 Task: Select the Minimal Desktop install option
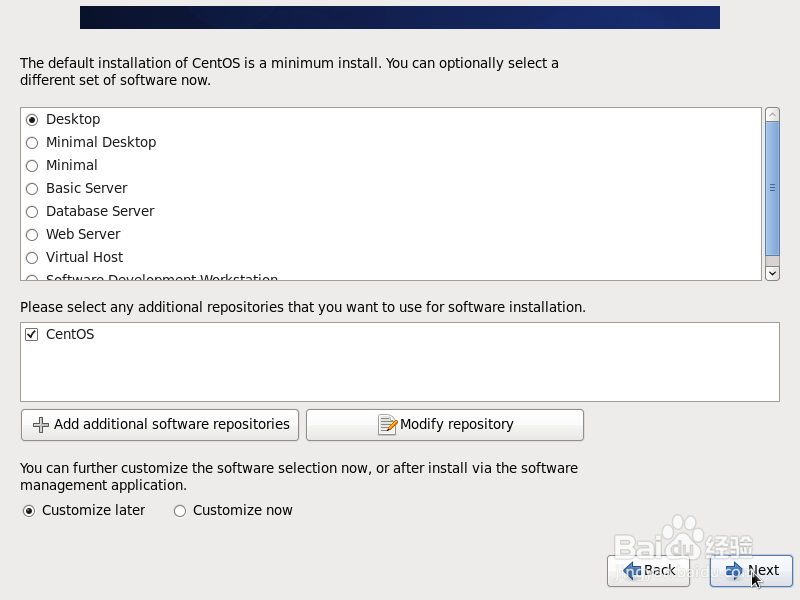coord(31,142)
